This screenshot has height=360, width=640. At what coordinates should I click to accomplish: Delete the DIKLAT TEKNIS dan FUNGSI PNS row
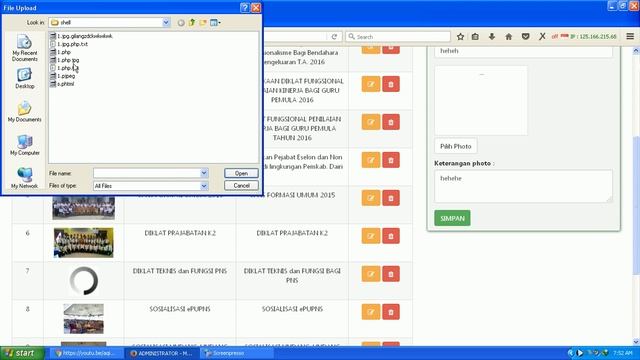tap(391, 274)
